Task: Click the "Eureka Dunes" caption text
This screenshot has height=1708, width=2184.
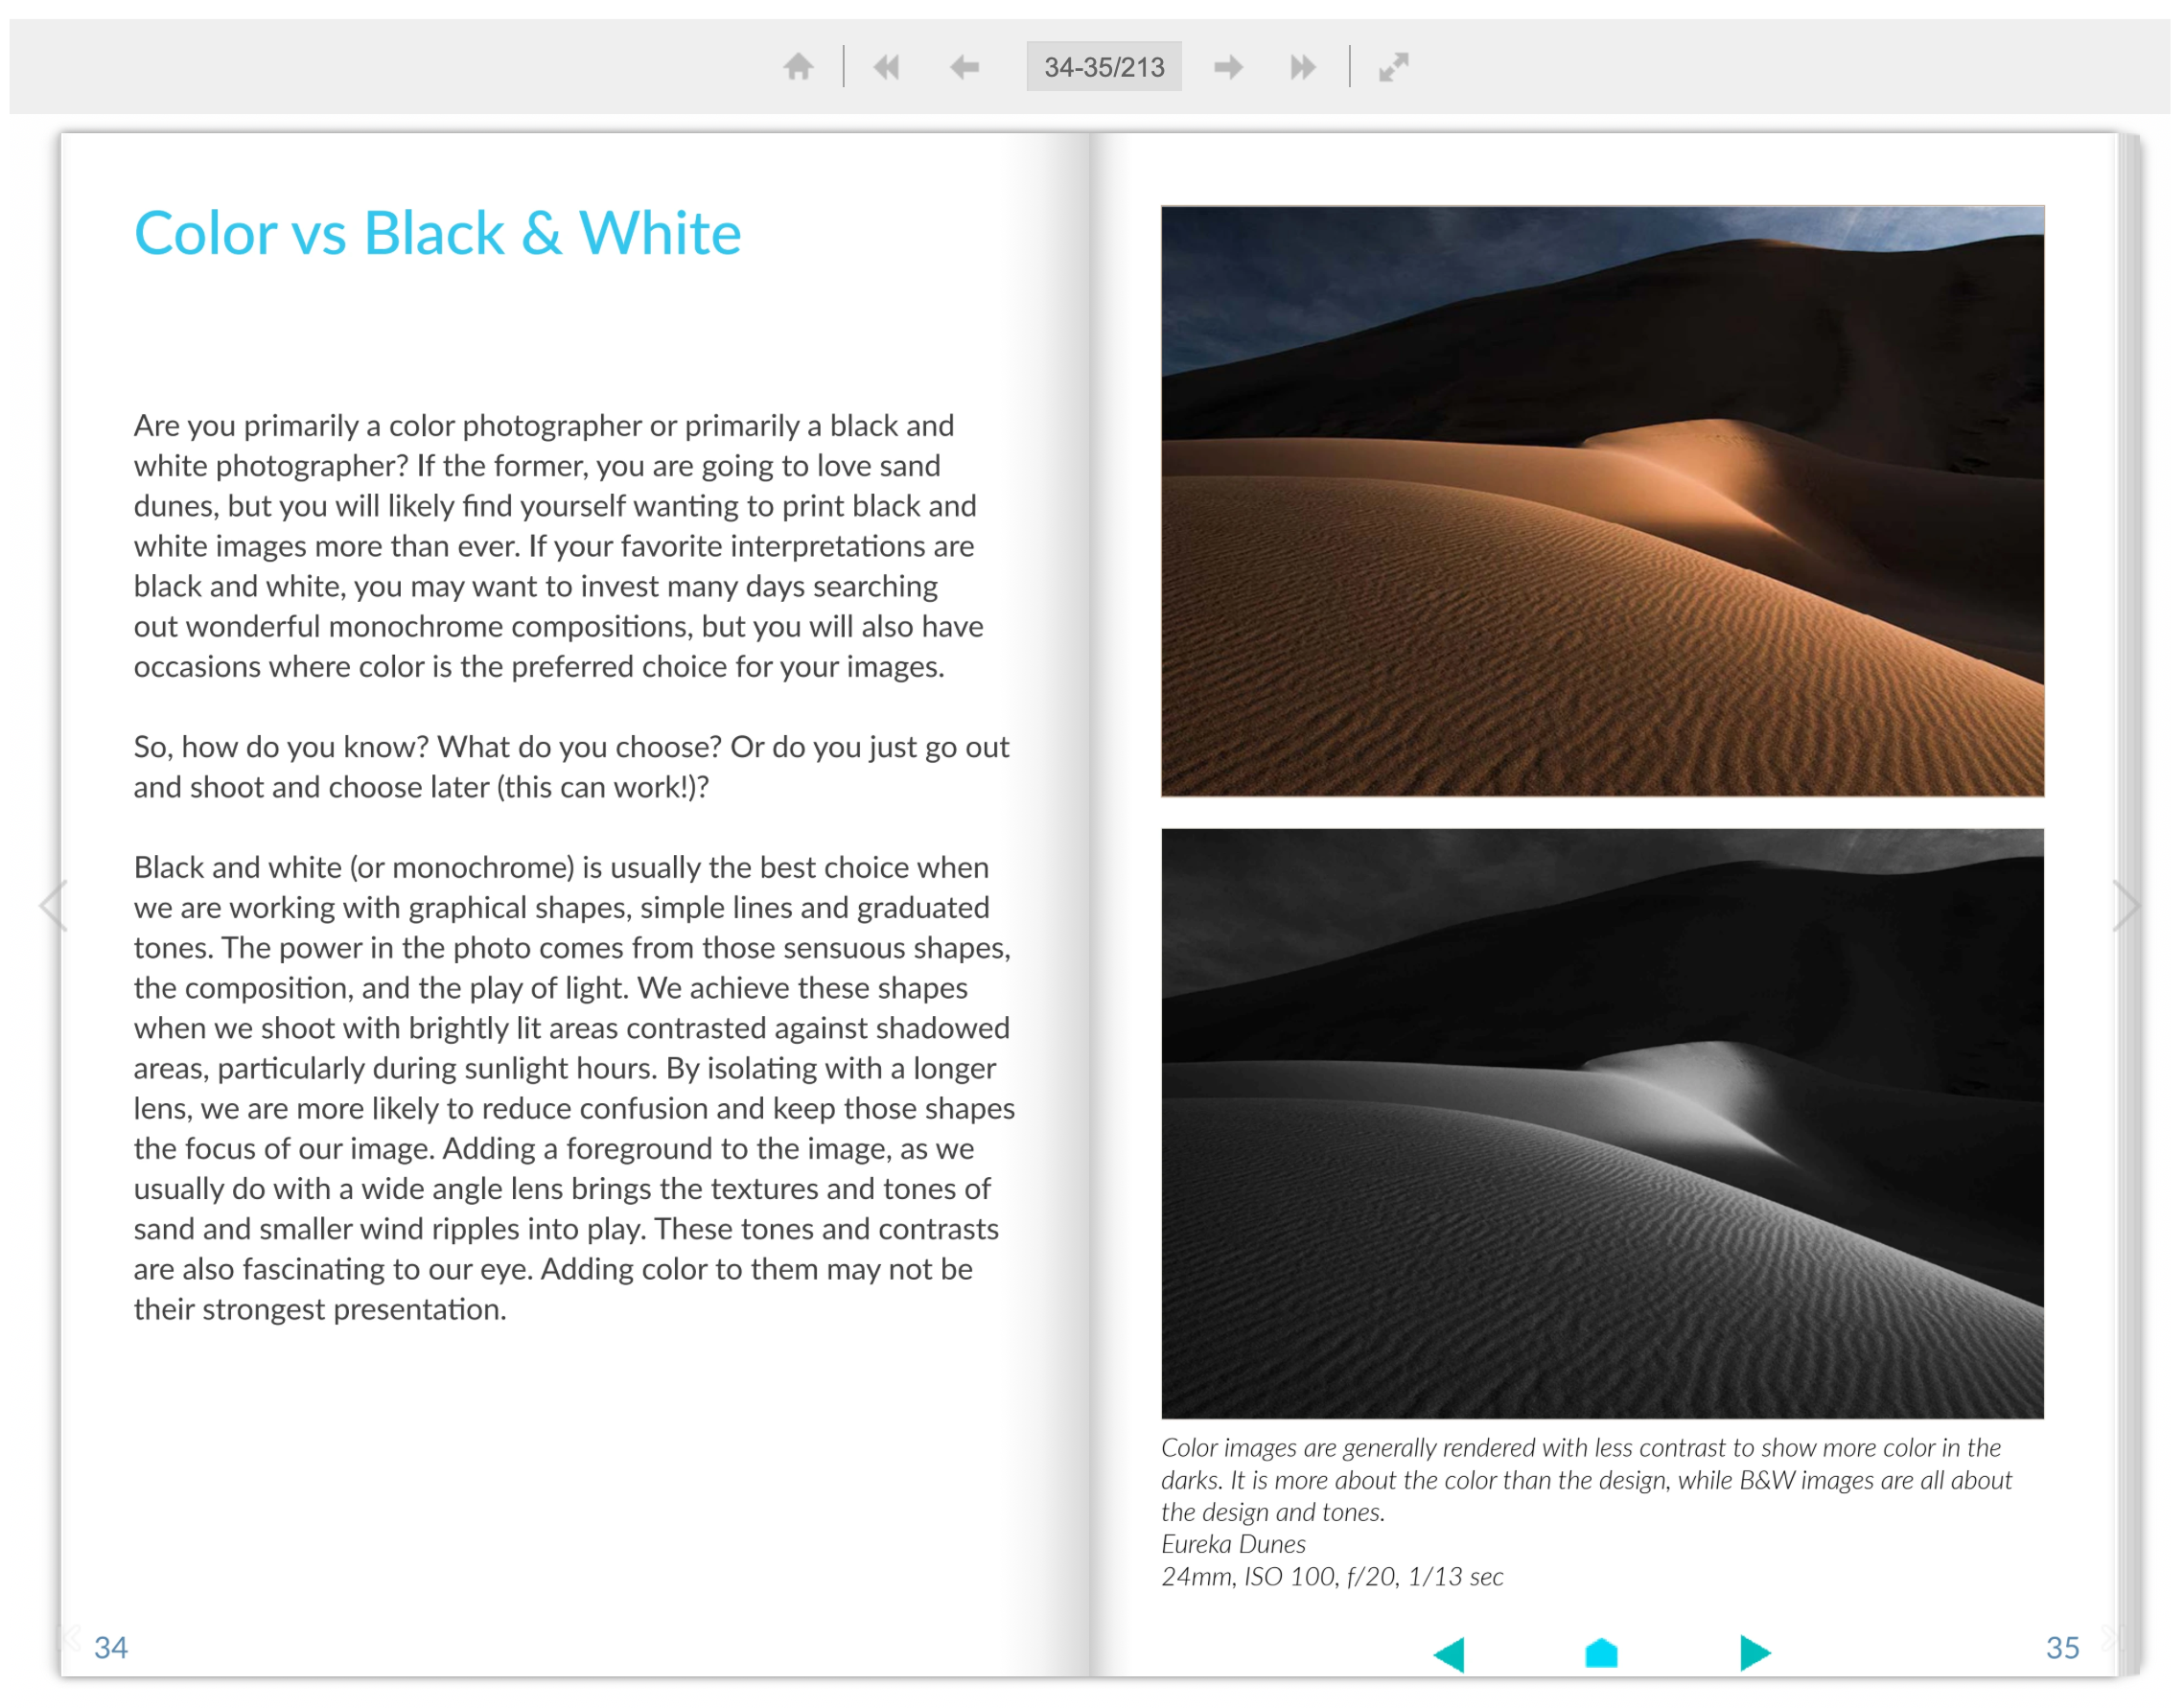Action: (1233, 1544)
